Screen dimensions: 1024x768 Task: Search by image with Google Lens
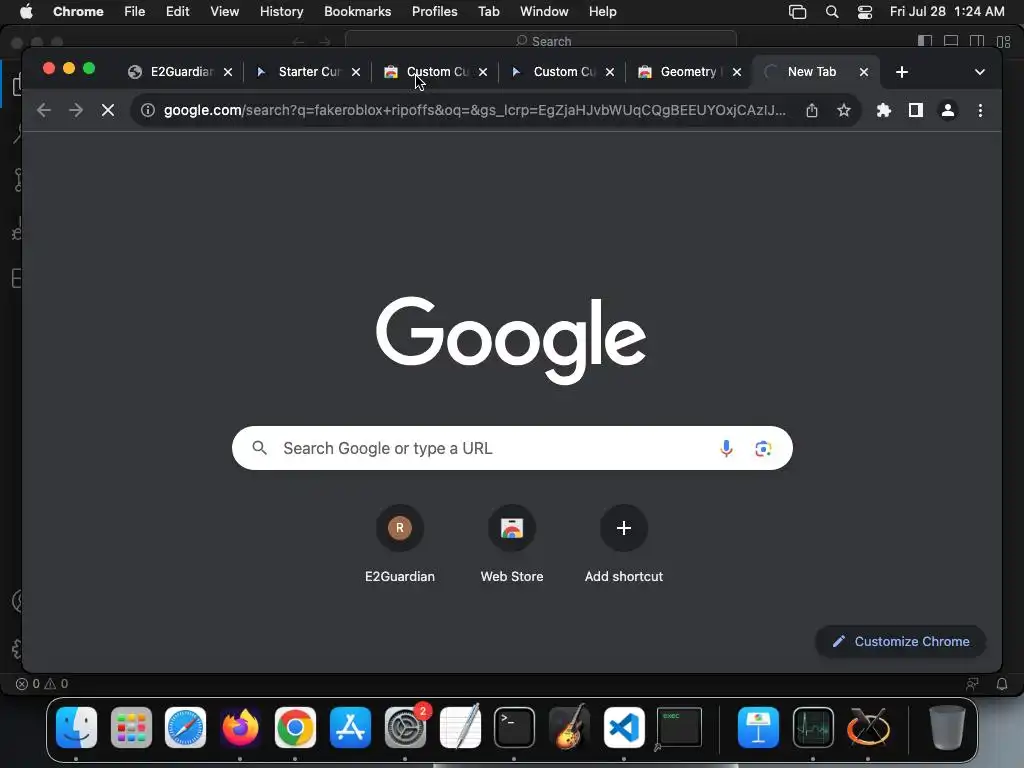tap(763, 448)
